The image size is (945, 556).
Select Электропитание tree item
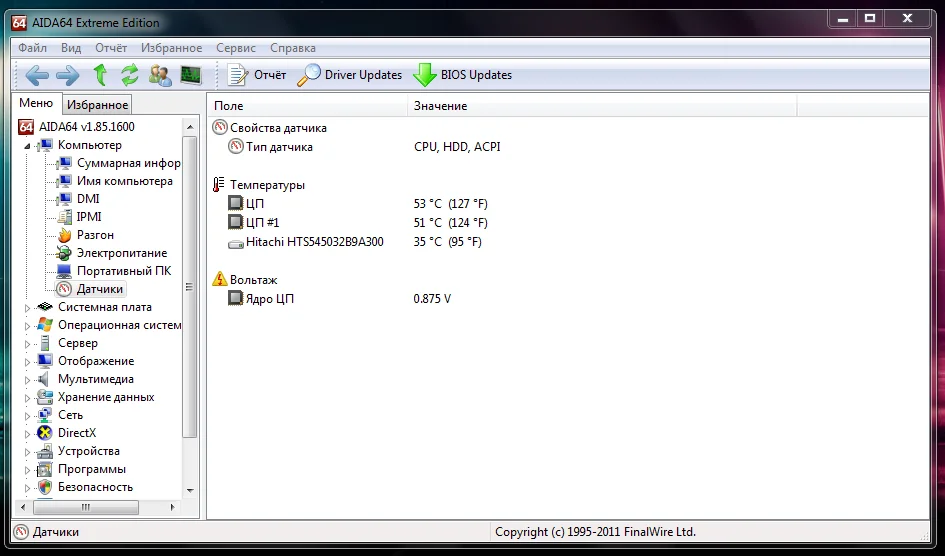click(x=122, y=253)
